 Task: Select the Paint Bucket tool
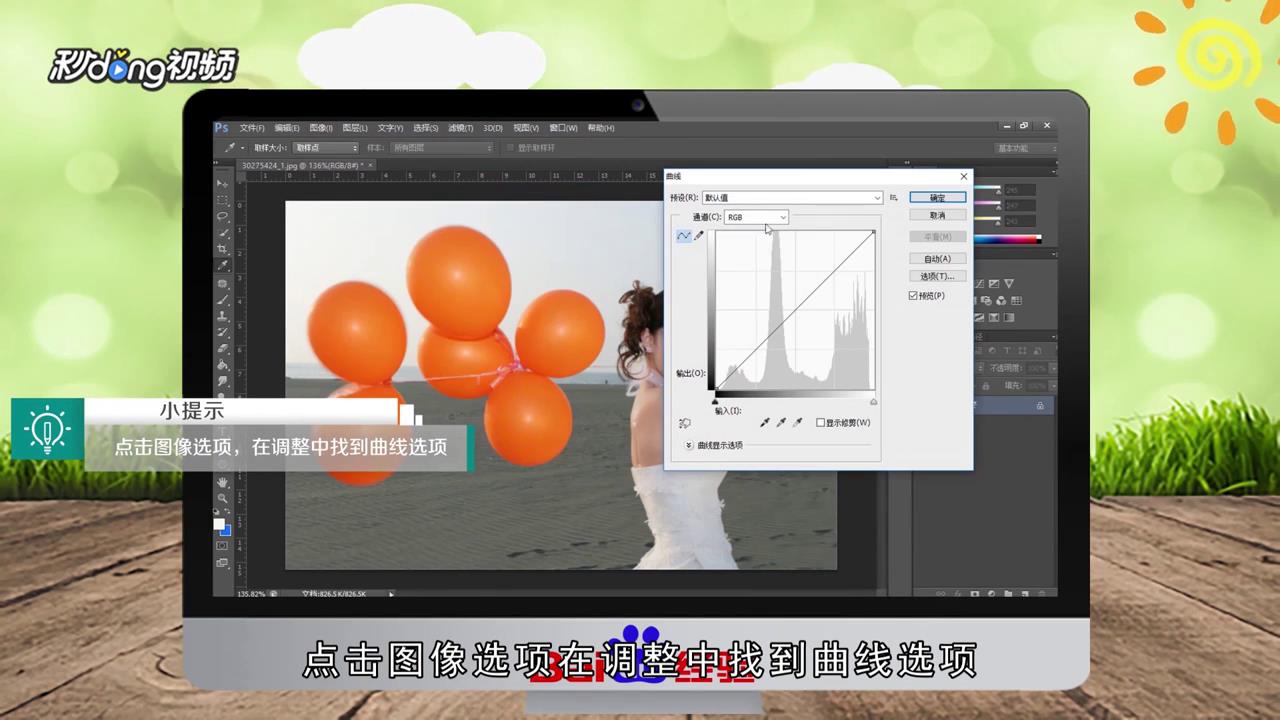(223, 364)
